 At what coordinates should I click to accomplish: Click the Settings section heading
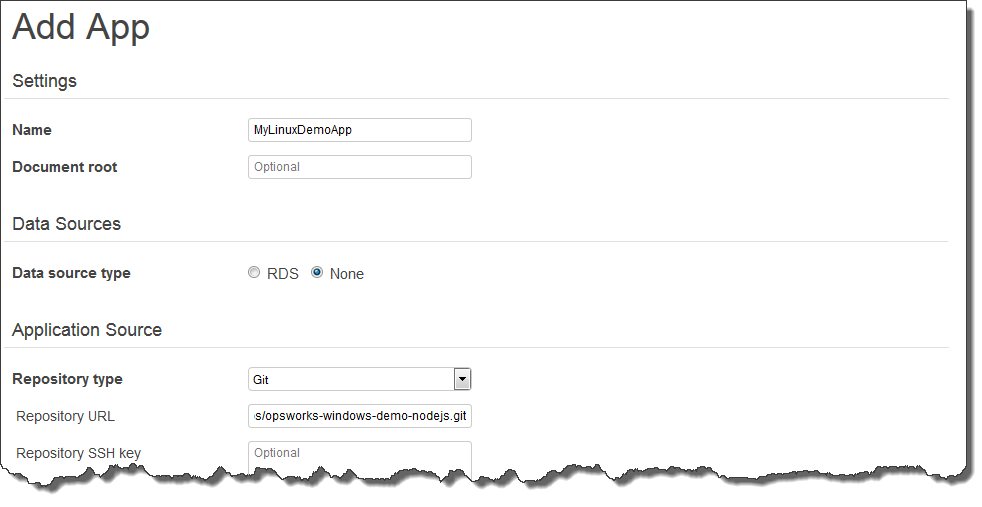click(x=44, y=81)
